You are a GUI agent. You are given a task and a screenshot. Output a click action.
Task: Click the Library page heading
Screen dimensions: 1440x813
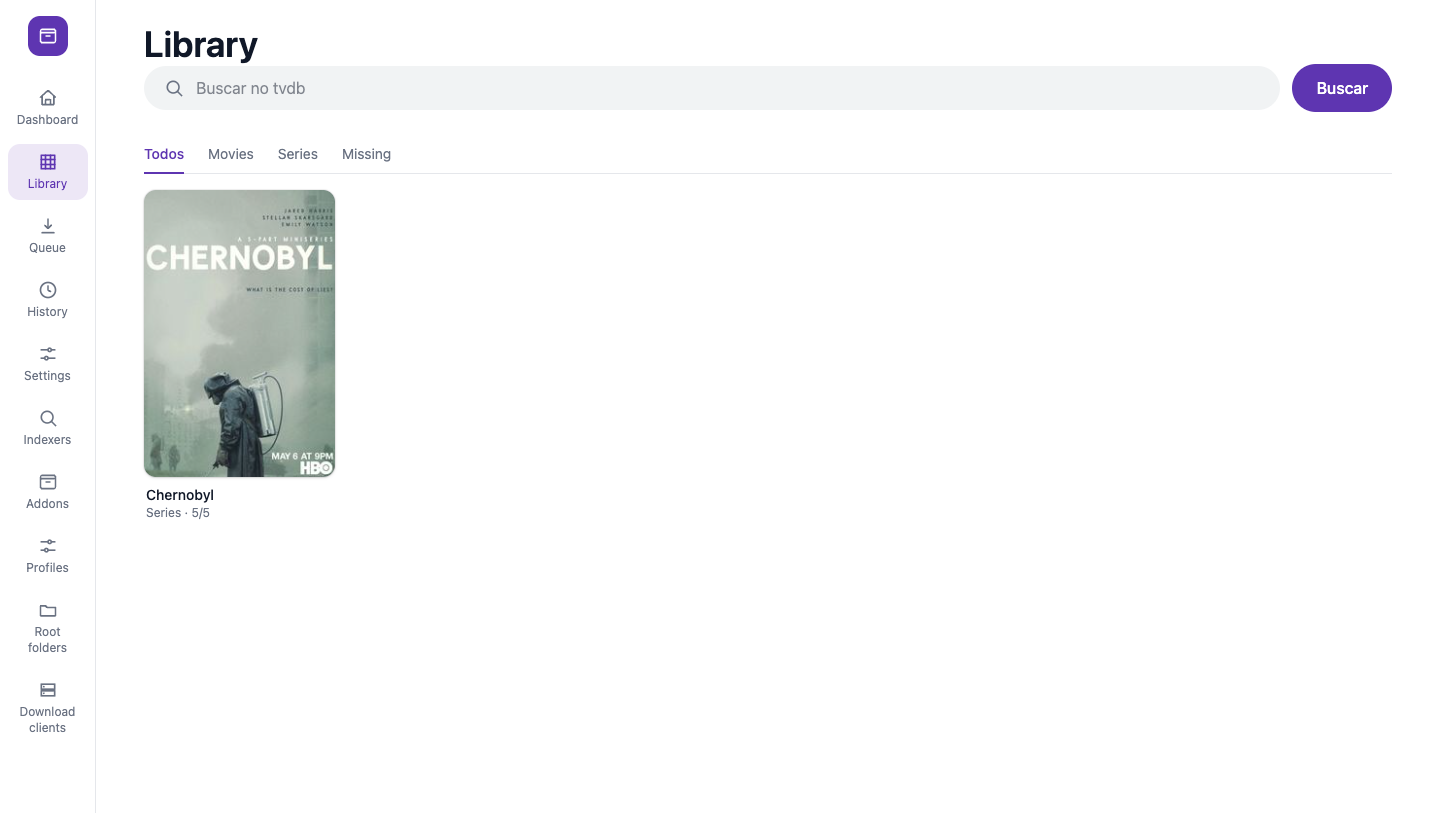(x=201, y=44)
